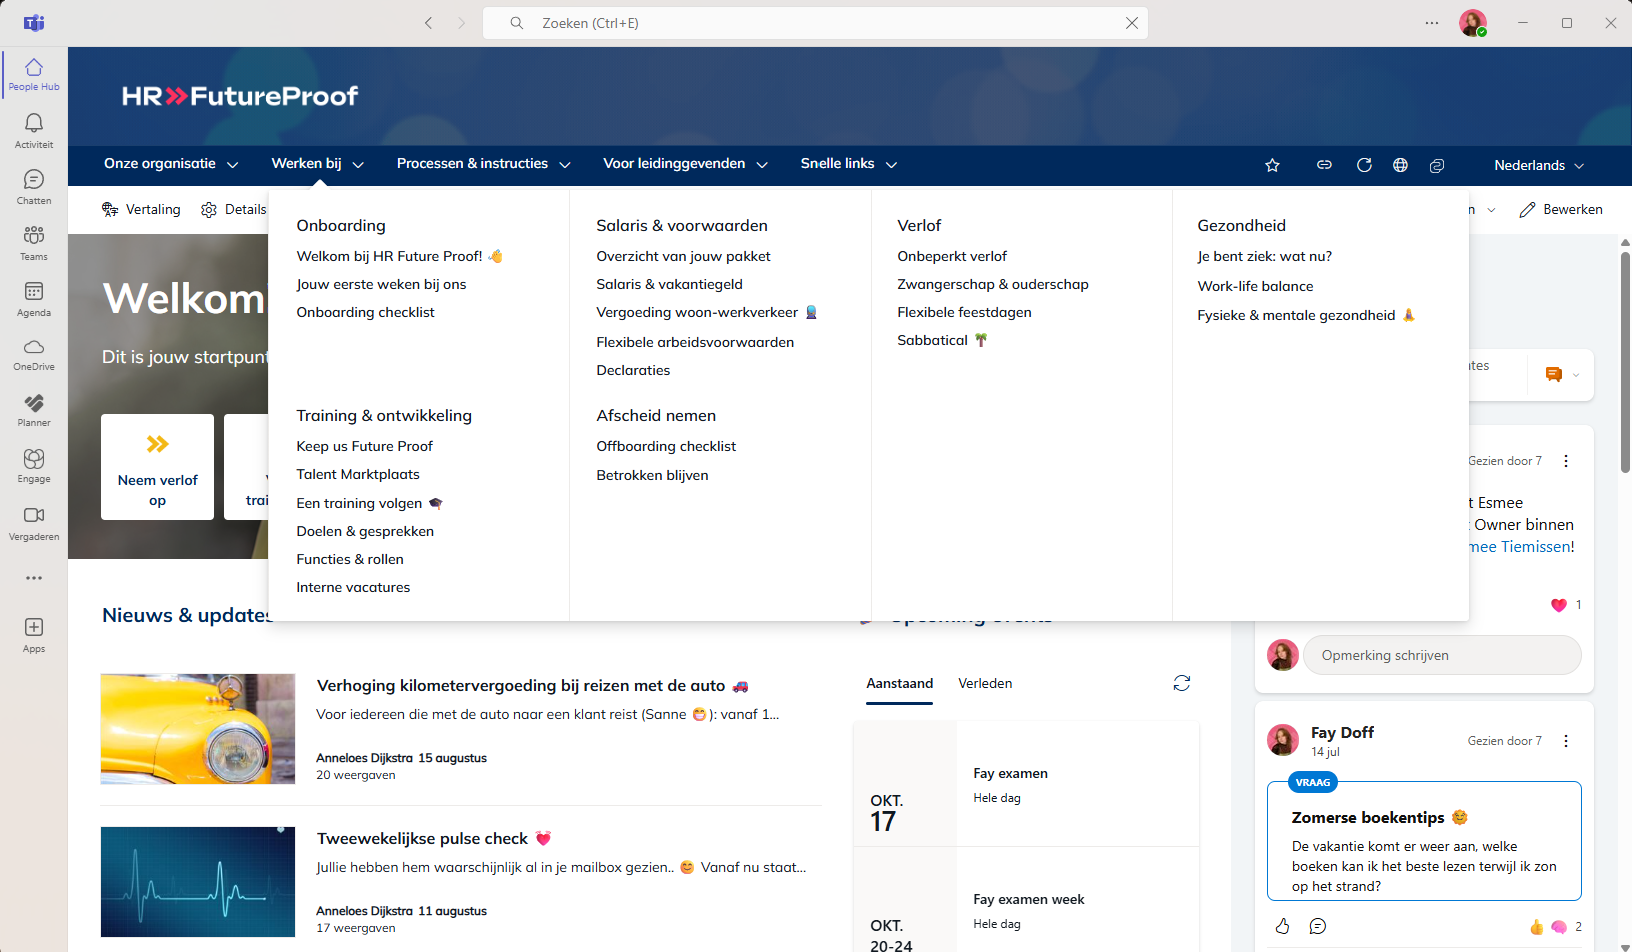Comment on the Zomerse boekentips post
1632x952 pixels.
click(1318, 926)
